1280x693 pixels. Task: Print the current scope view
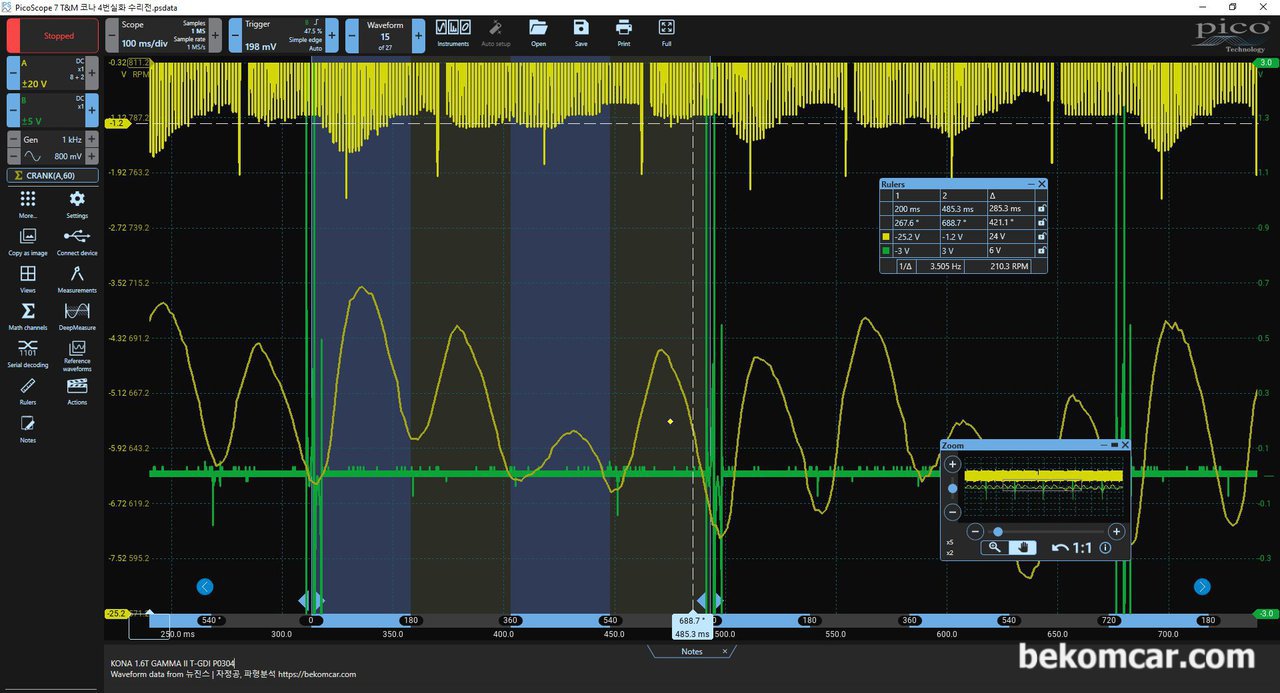click(x=624, y=32)
